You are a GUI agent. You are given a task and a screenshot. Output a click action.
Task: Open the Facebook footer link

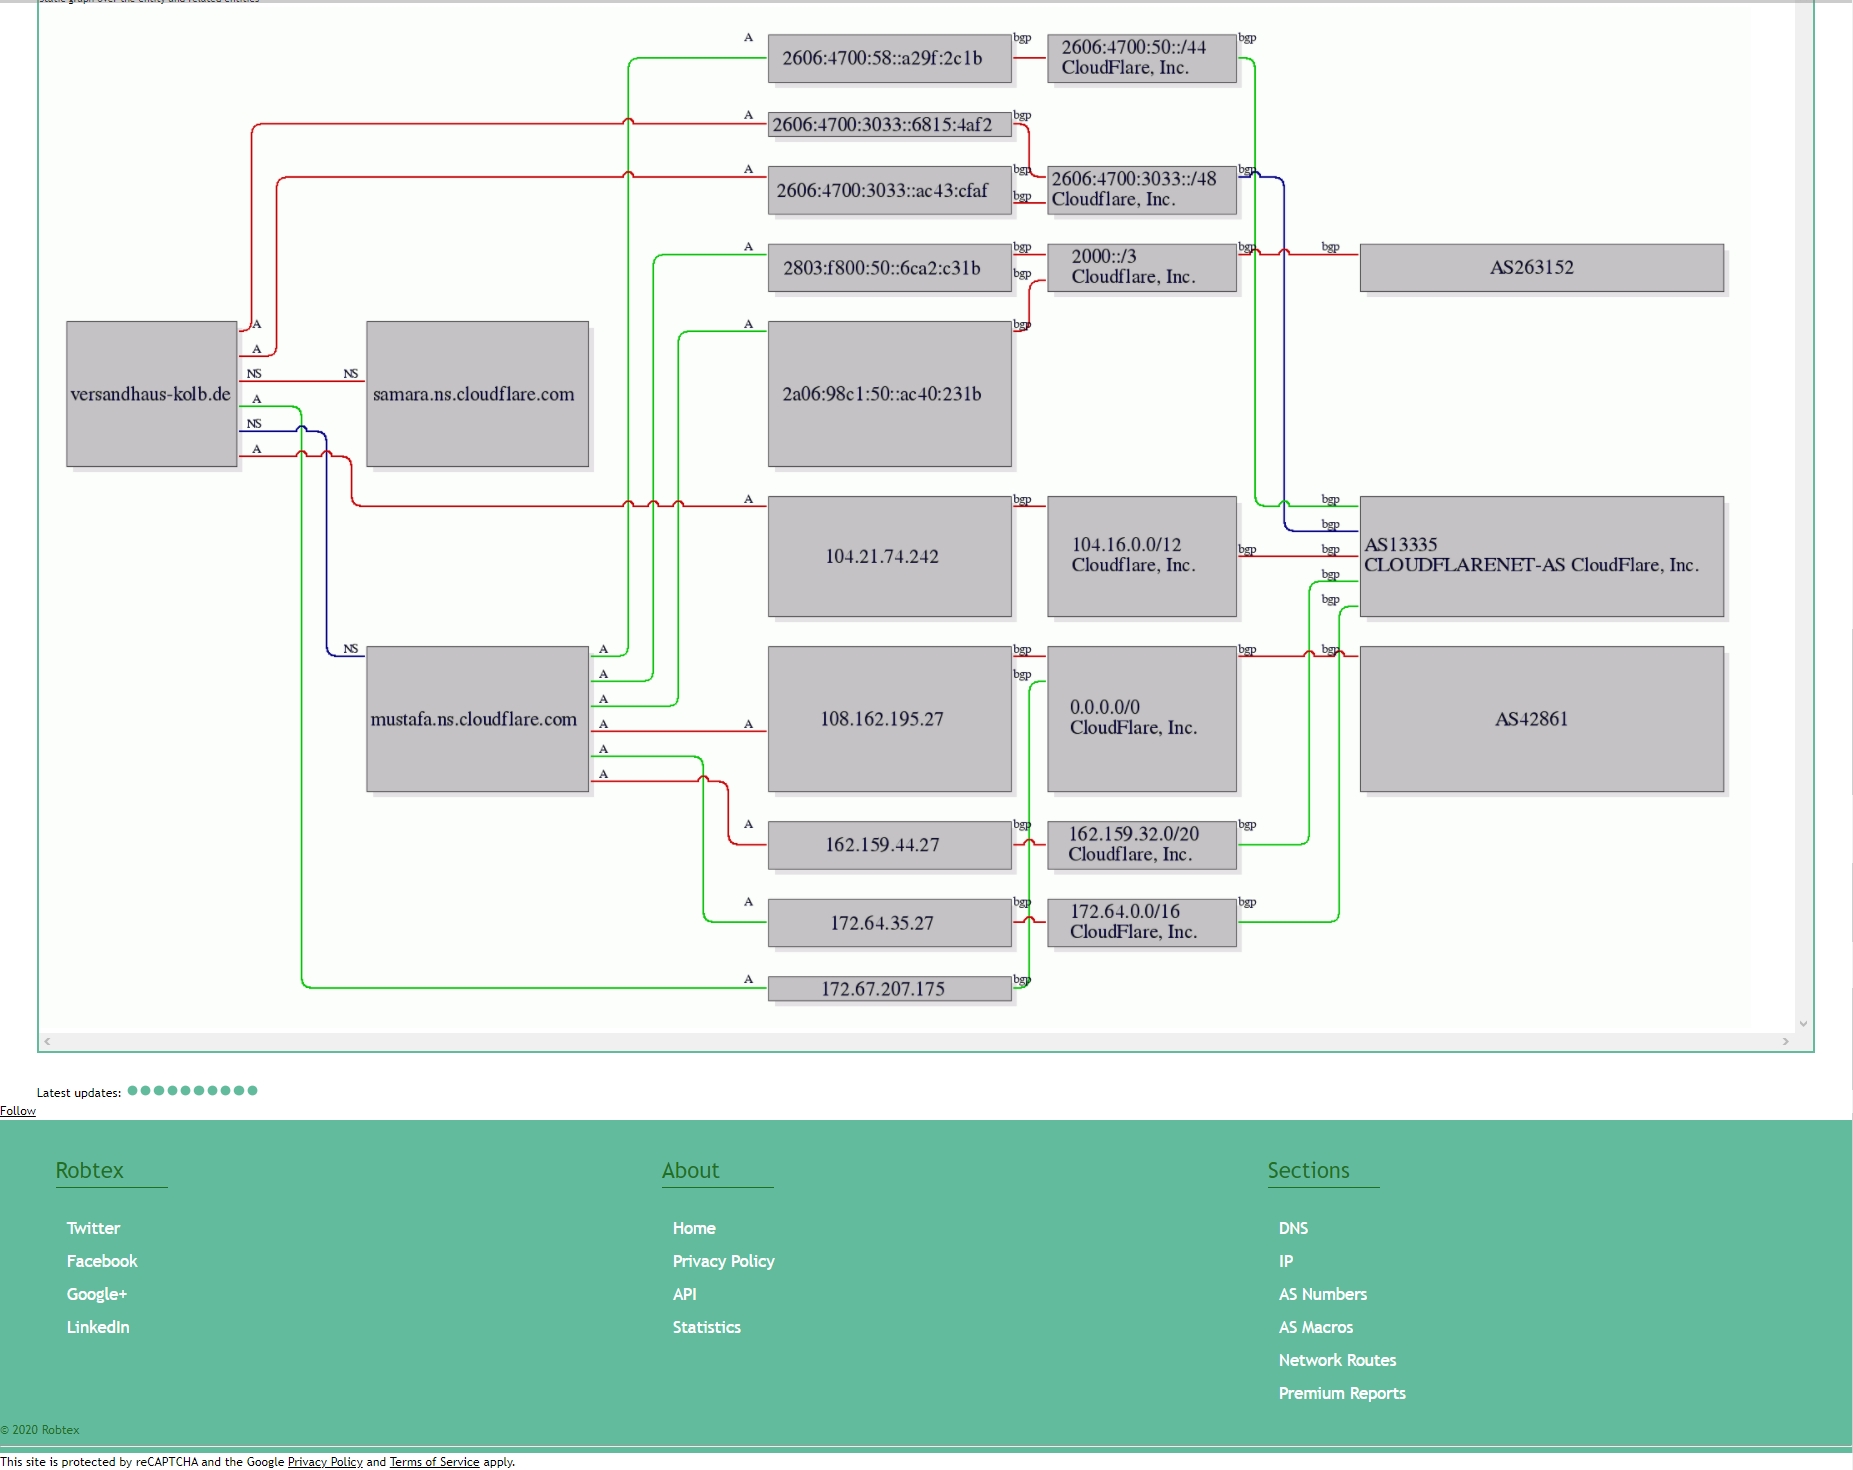[102, 1261]
